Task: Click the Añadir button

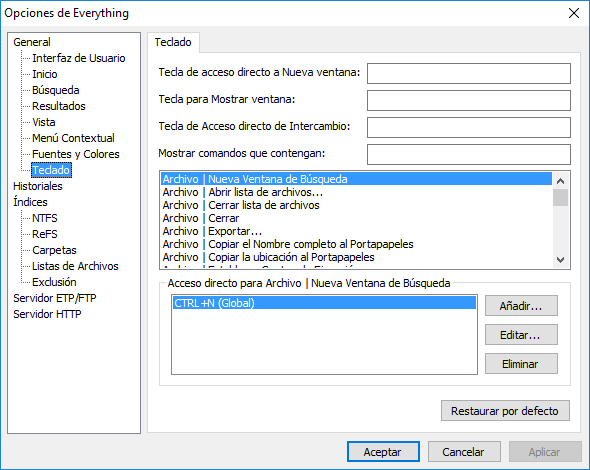Action: 521,306
